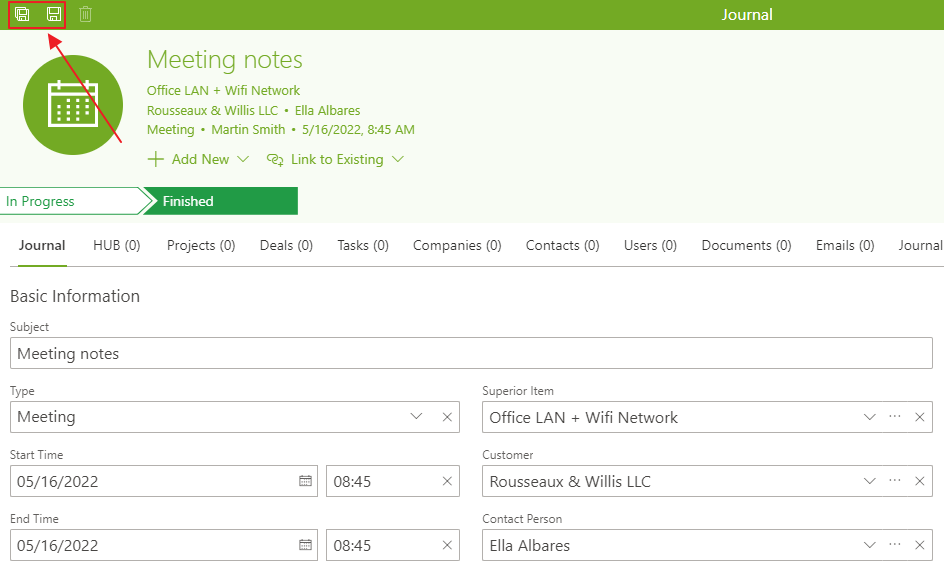Open the Ella Albares header link
This screenshot has width=944, height=580.
[x=328, y=110]
